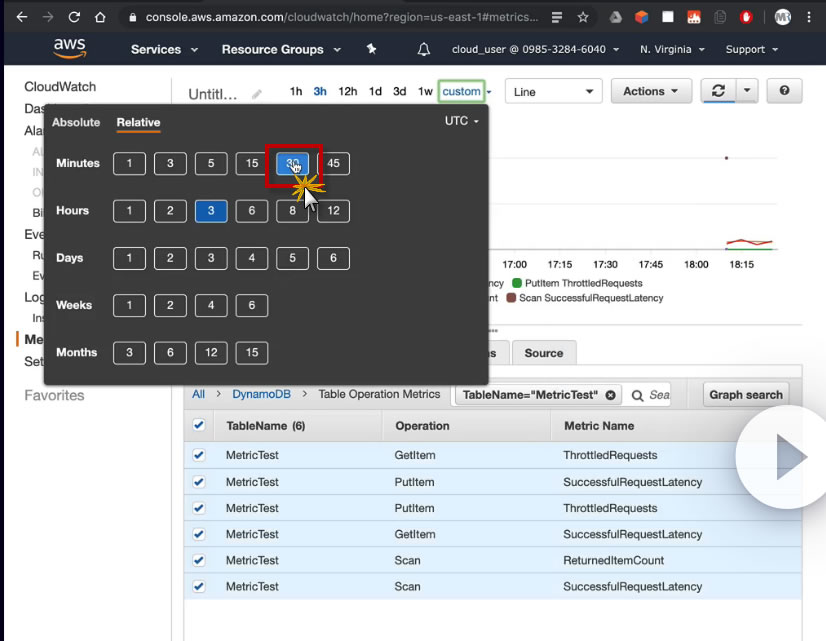Open the notifications bell icon
The height and width of the screenshot is (641, 826).
[424, 50]
